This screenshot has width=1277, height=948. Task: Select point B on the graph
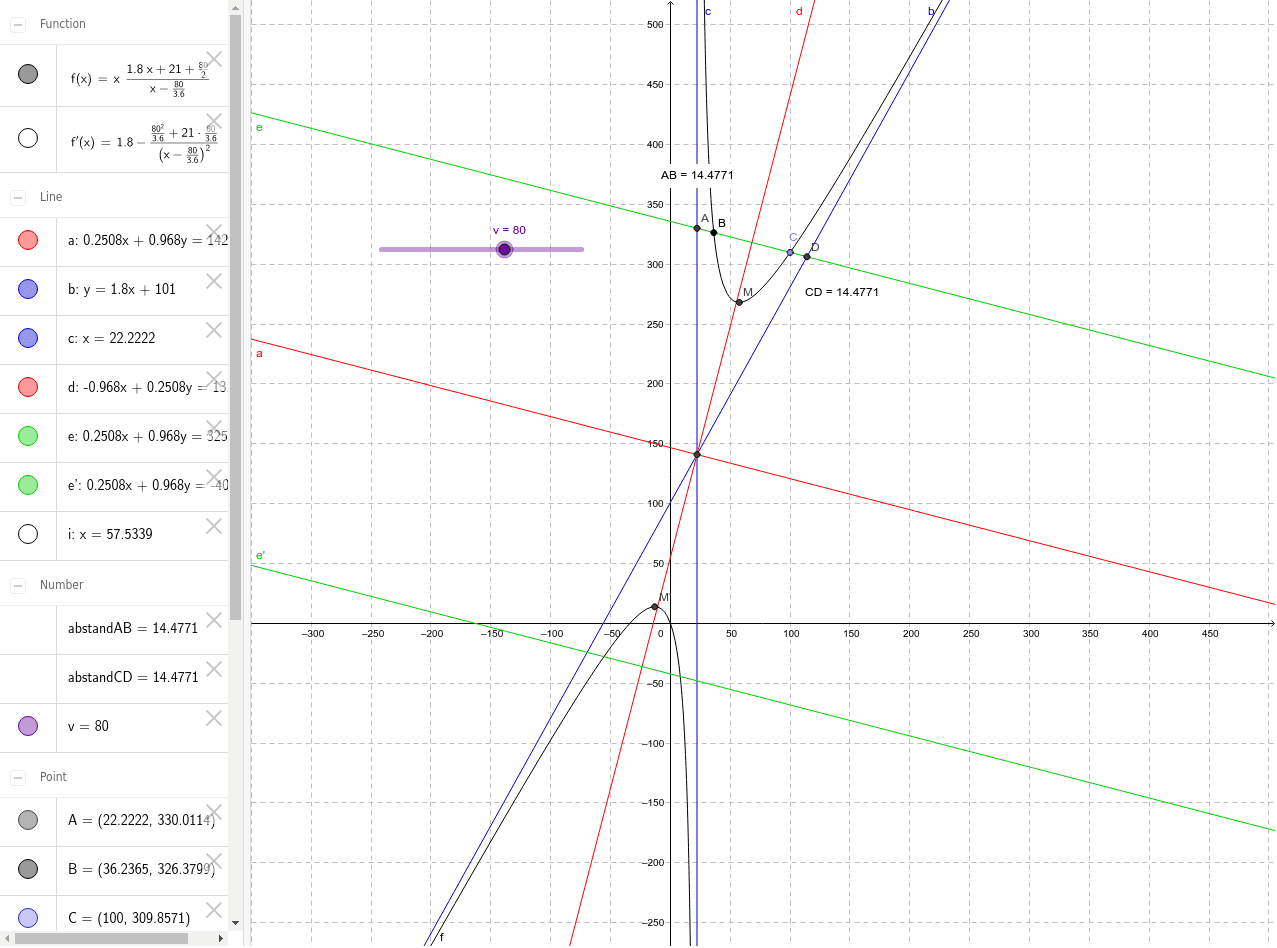pyautogui.click(x=714, y=233)
